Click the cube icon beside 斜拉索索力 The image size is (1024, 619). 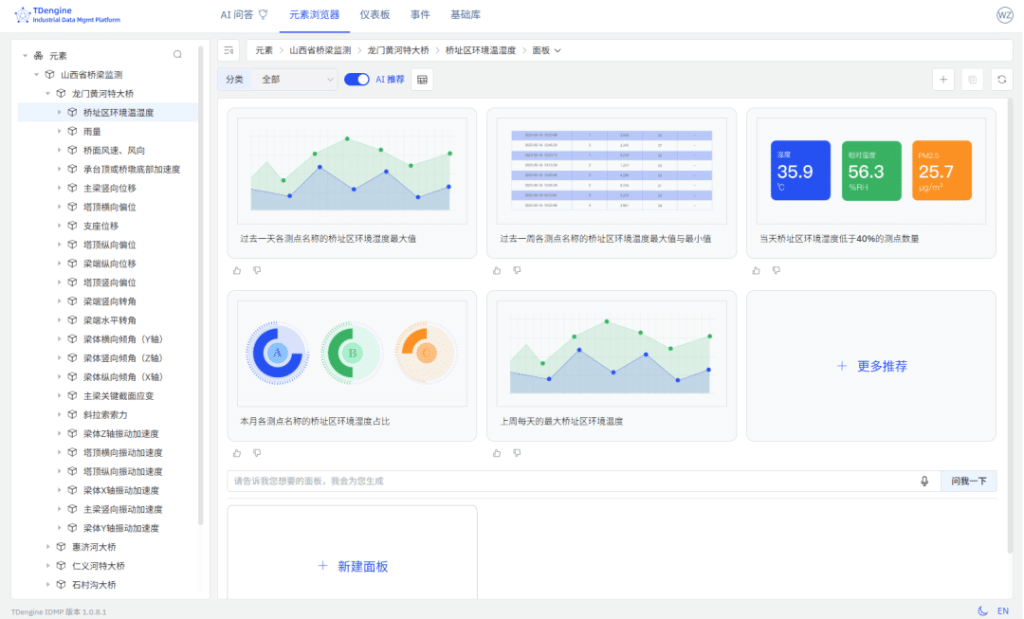72,415
